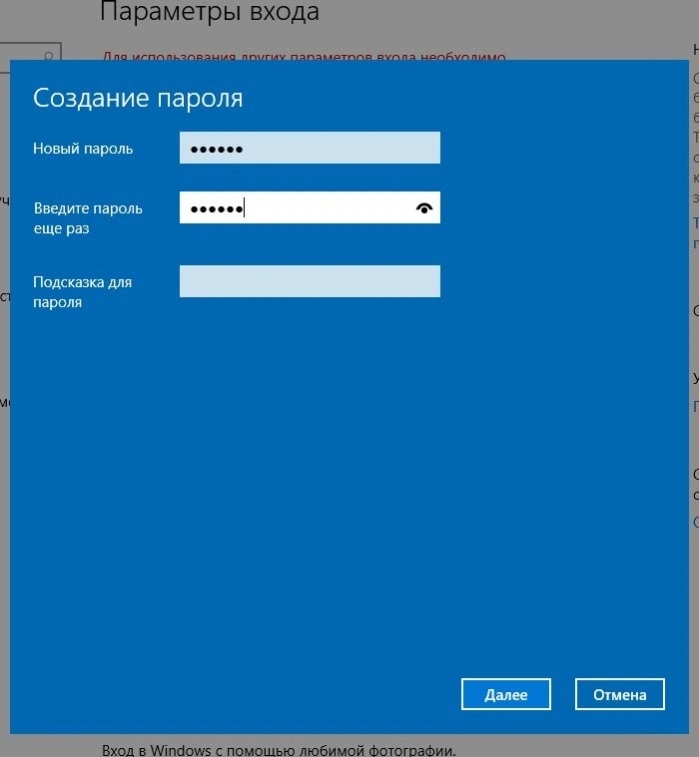Open the cut-off blue link below the У heading
Screen dimensions: 699x757
(x=696, y=407)
